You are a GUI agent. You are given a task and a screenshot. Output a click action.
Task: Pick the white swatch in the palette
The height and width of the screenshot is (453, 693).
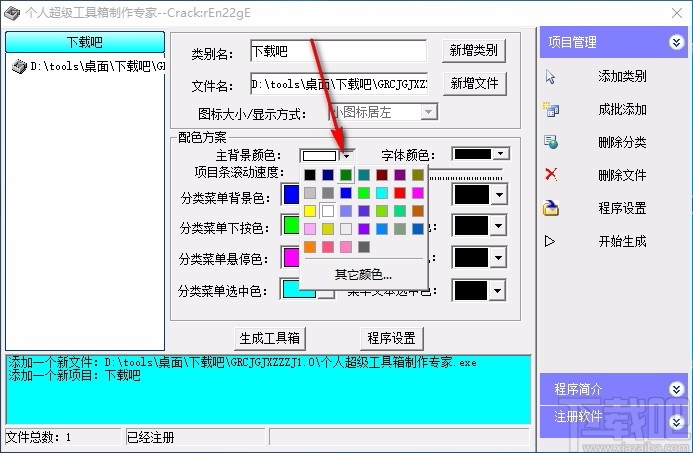(x=327, y=211)
